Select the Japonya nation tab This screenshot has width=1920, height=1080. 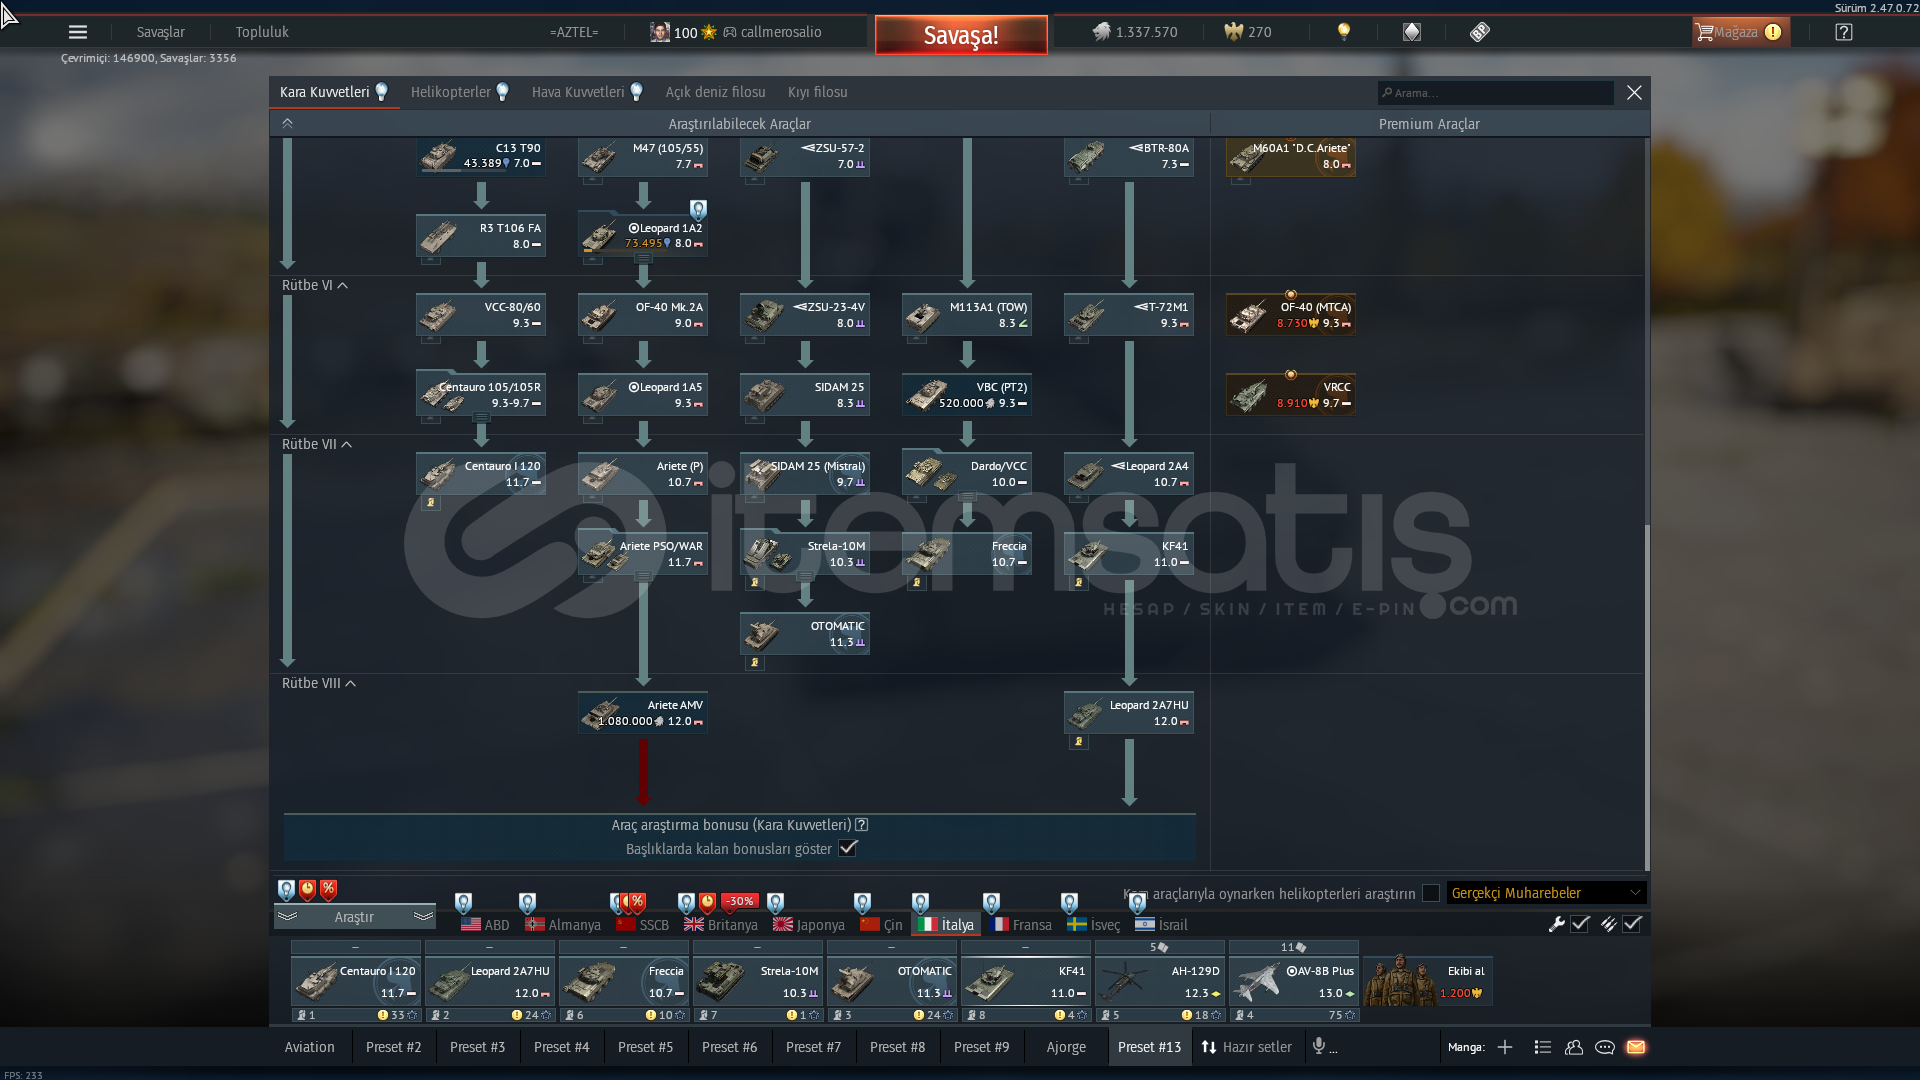809,925
